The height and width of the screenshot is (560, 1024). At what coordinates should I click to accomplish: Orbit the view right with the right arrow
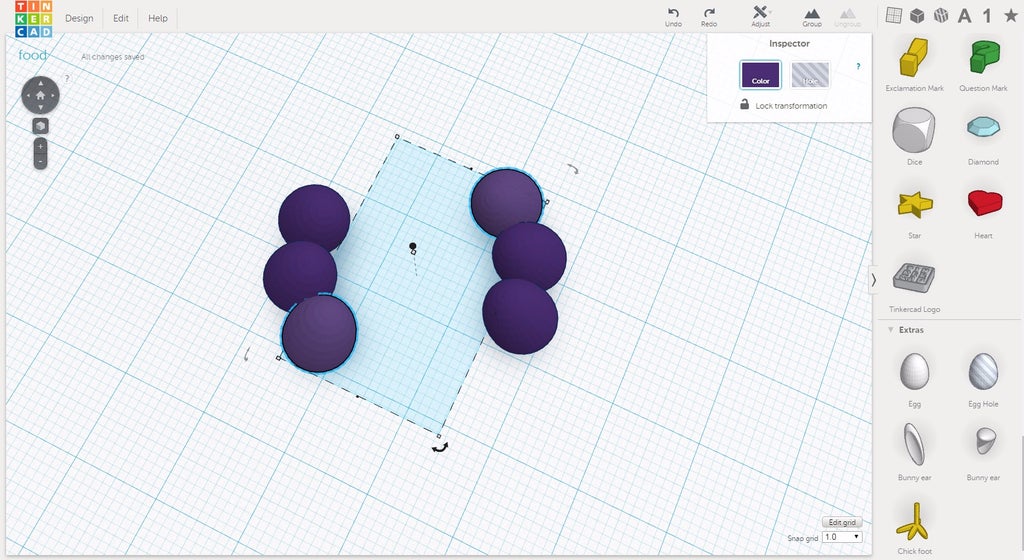[53, 95]
